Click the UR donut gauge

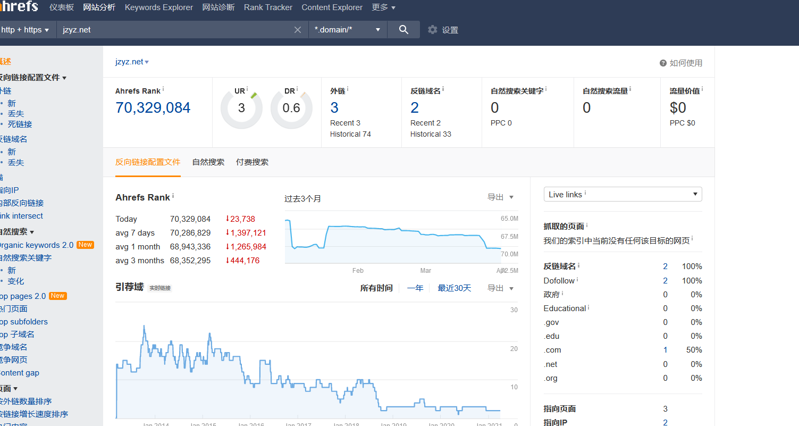(241, 108)
